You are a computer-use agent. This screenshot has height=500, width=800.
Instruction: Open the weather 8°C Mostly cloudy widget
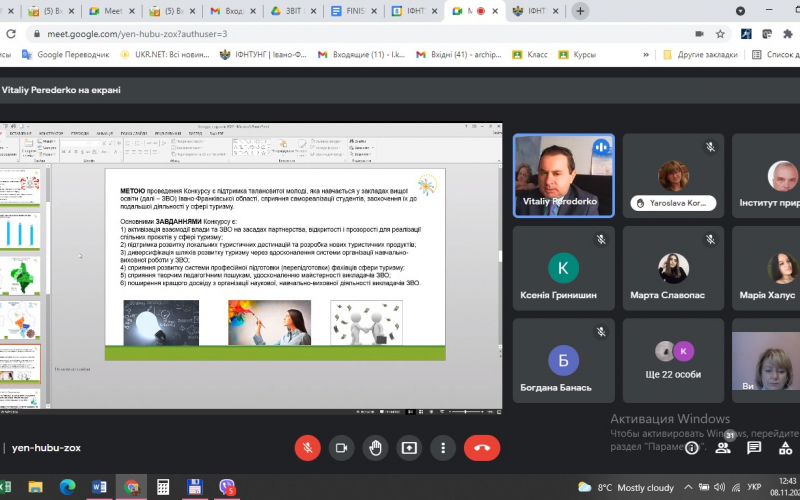tap(626, 487)
